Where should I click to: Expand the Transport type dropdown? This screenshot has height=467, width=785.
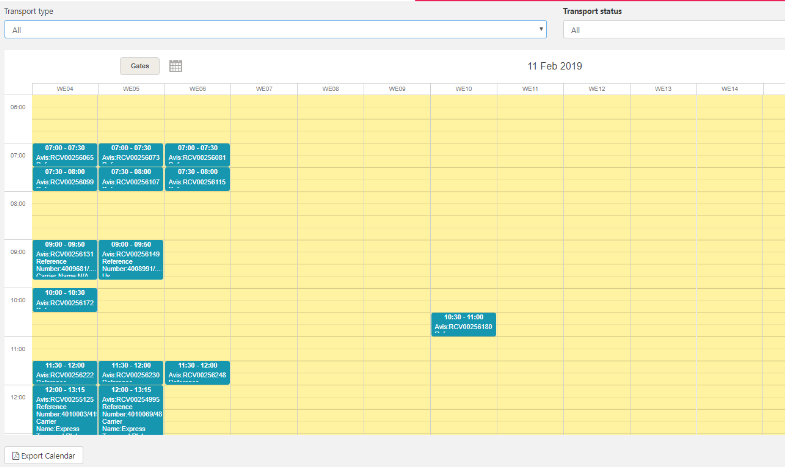275,30
